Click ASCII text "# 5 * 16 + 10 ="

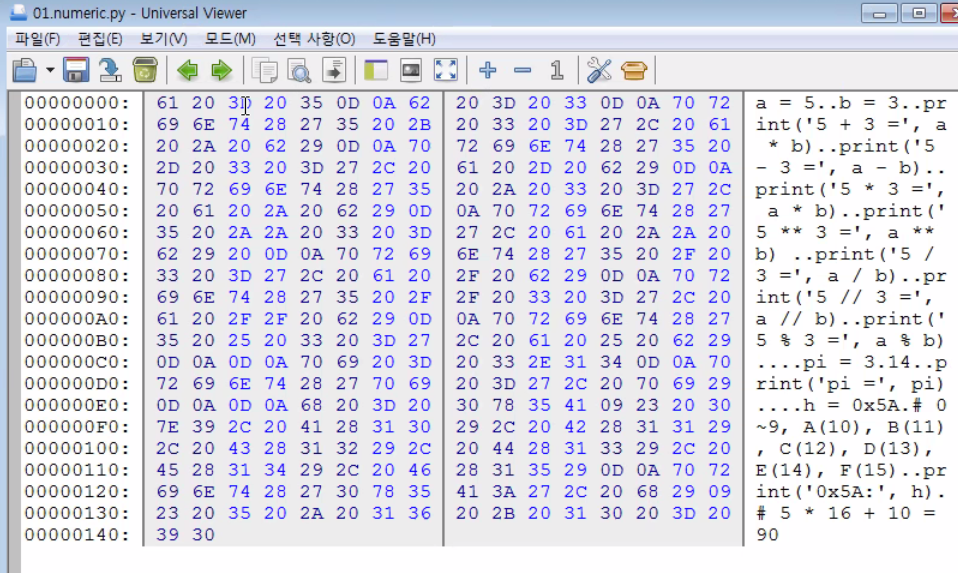(845, 513)
